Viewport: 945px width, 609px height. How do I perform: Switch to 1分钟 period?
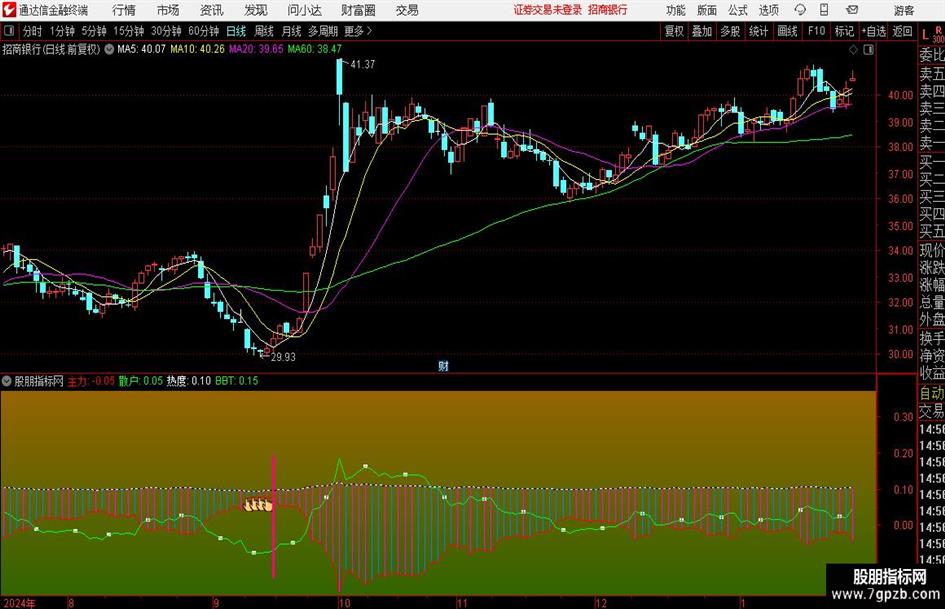tap(61, 31)
